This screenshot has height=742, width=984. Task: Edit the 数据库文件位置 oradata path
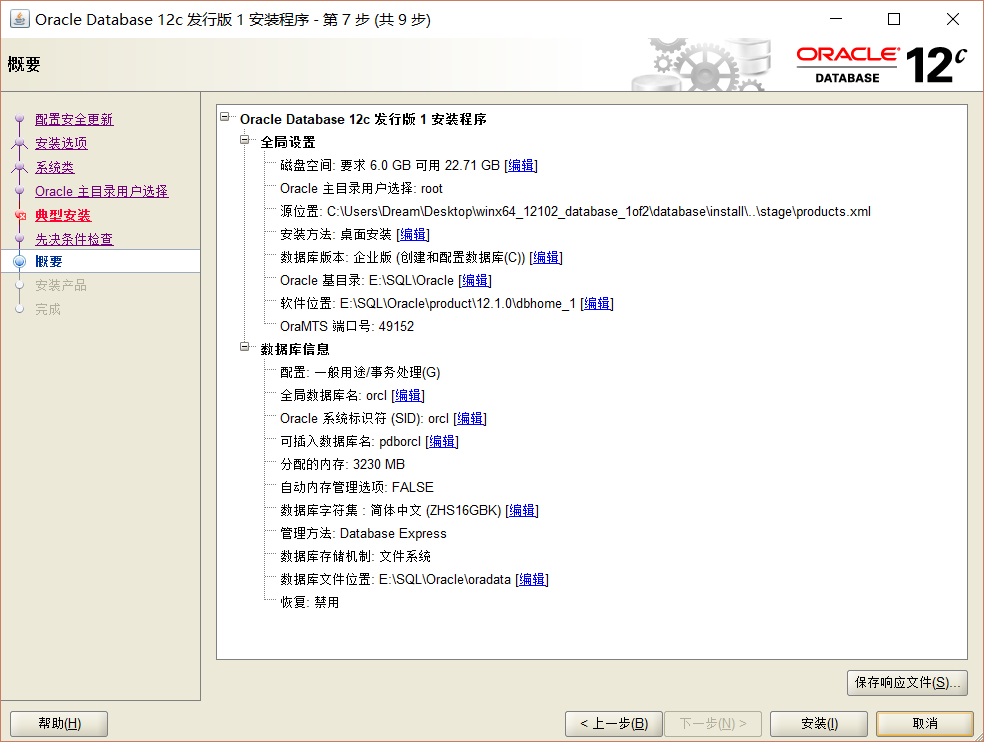click(532, 579)
